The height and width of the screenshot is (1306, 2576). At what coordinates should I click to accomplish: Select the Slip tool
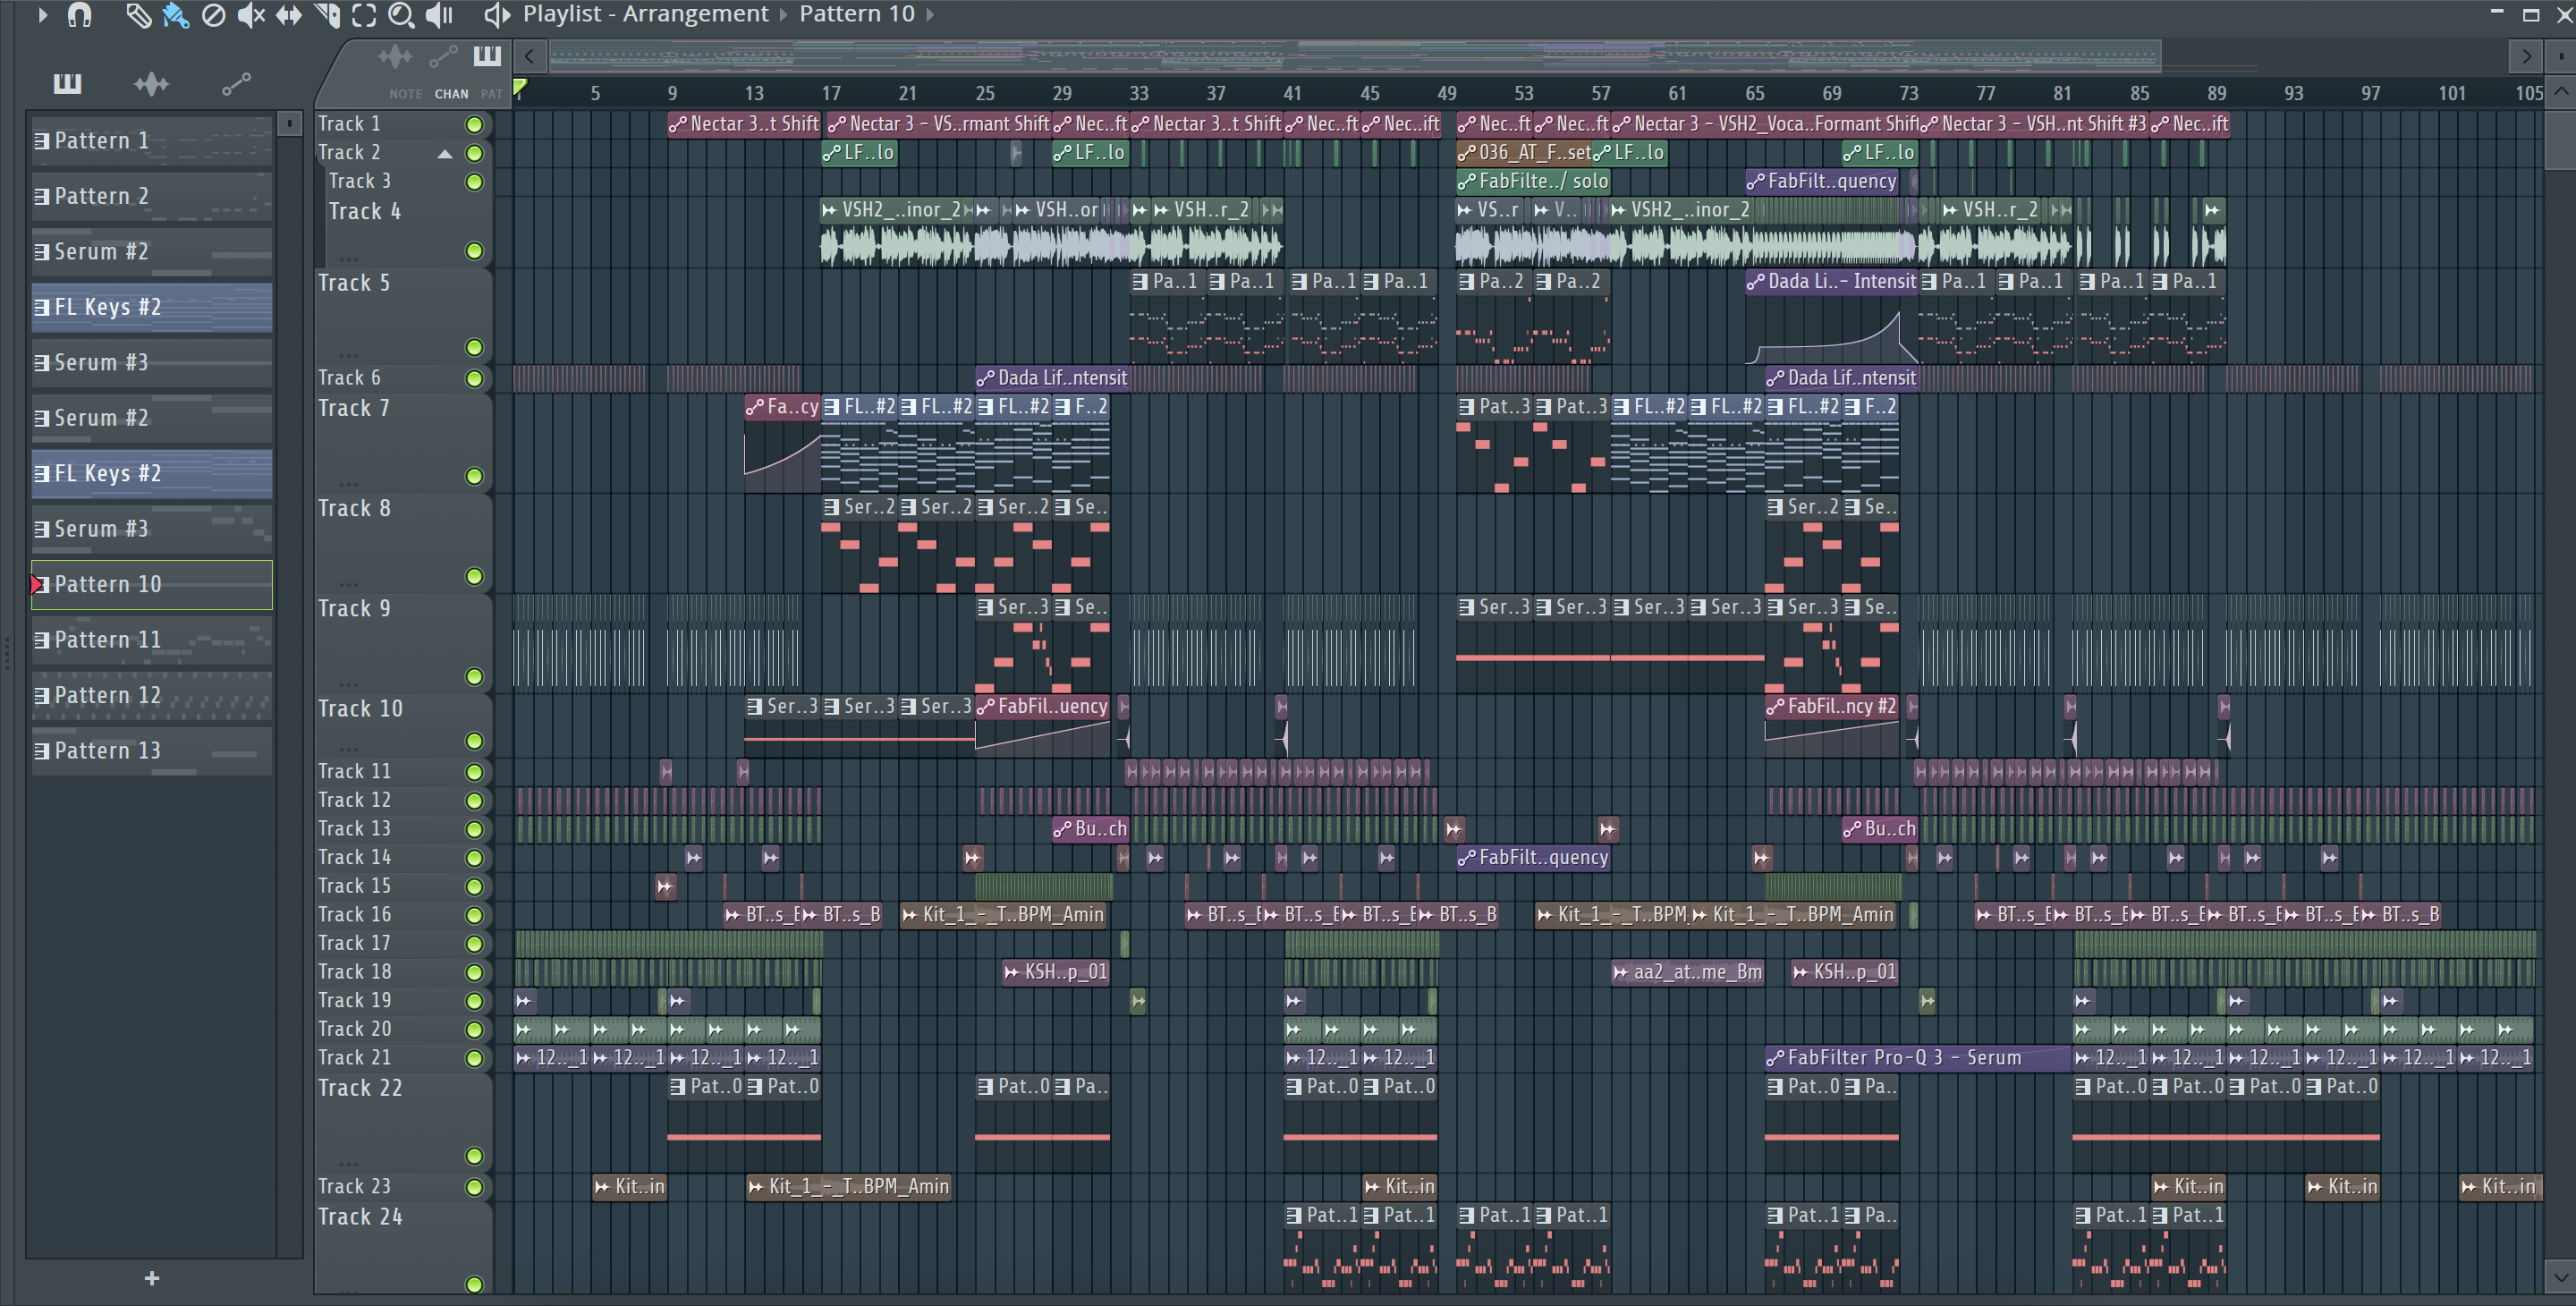point(289,15)
